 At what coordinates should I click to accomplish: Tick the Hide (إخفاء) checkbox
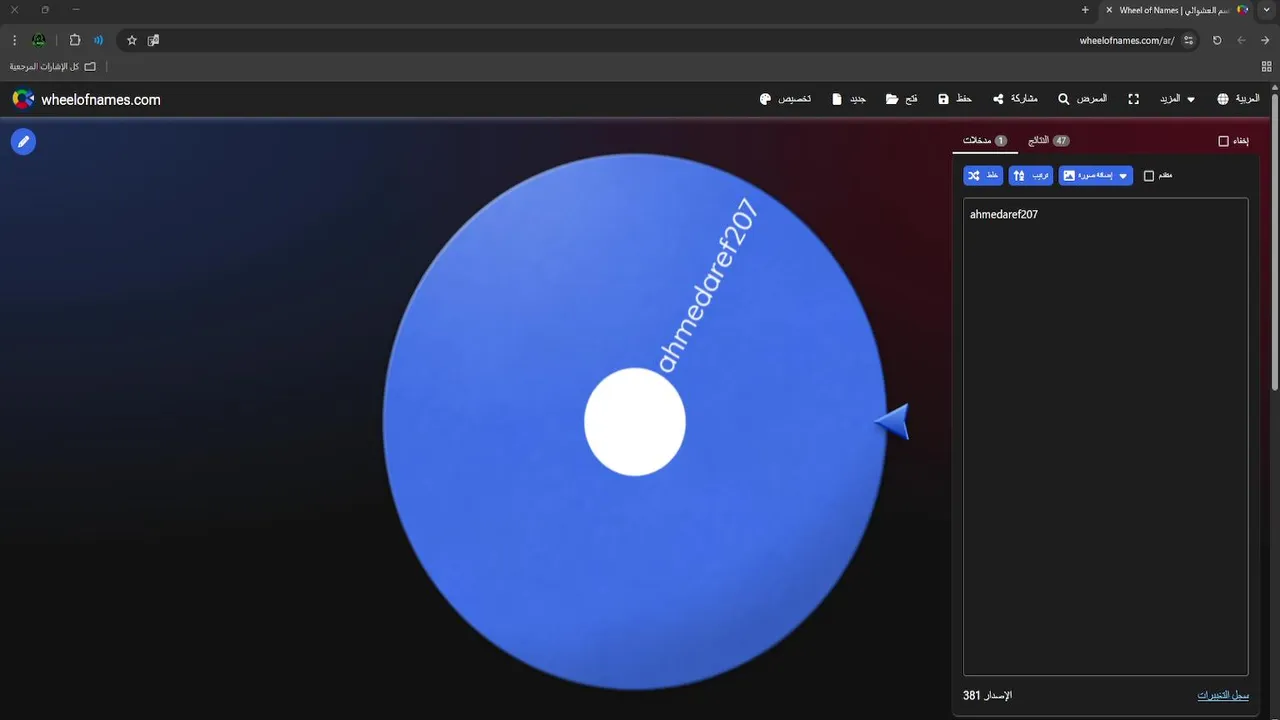[1223, 141]
